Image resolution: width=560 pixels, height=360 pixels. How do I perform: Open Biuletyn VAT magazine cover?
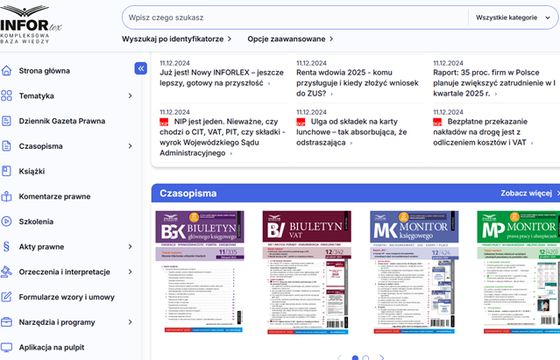tap(307, 272)
